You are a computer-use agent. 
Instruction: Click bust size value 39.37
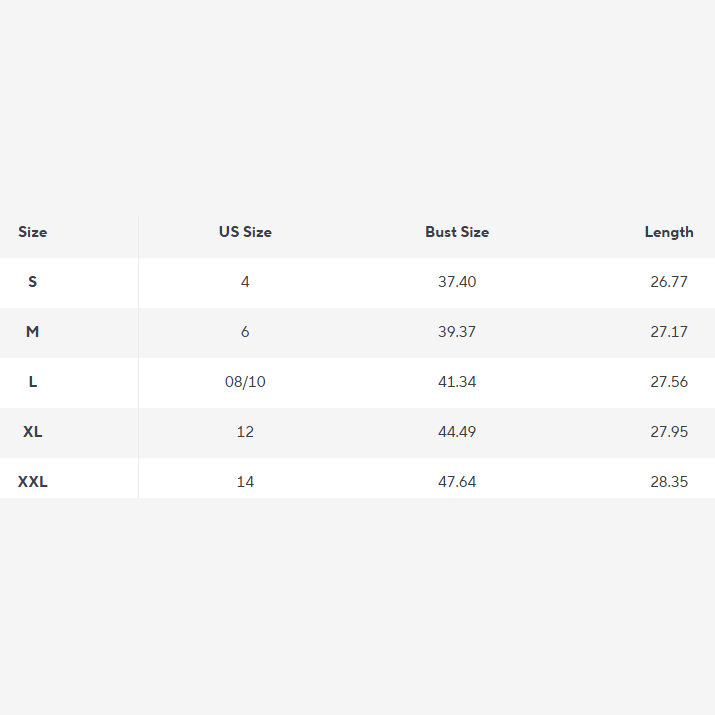457,332
